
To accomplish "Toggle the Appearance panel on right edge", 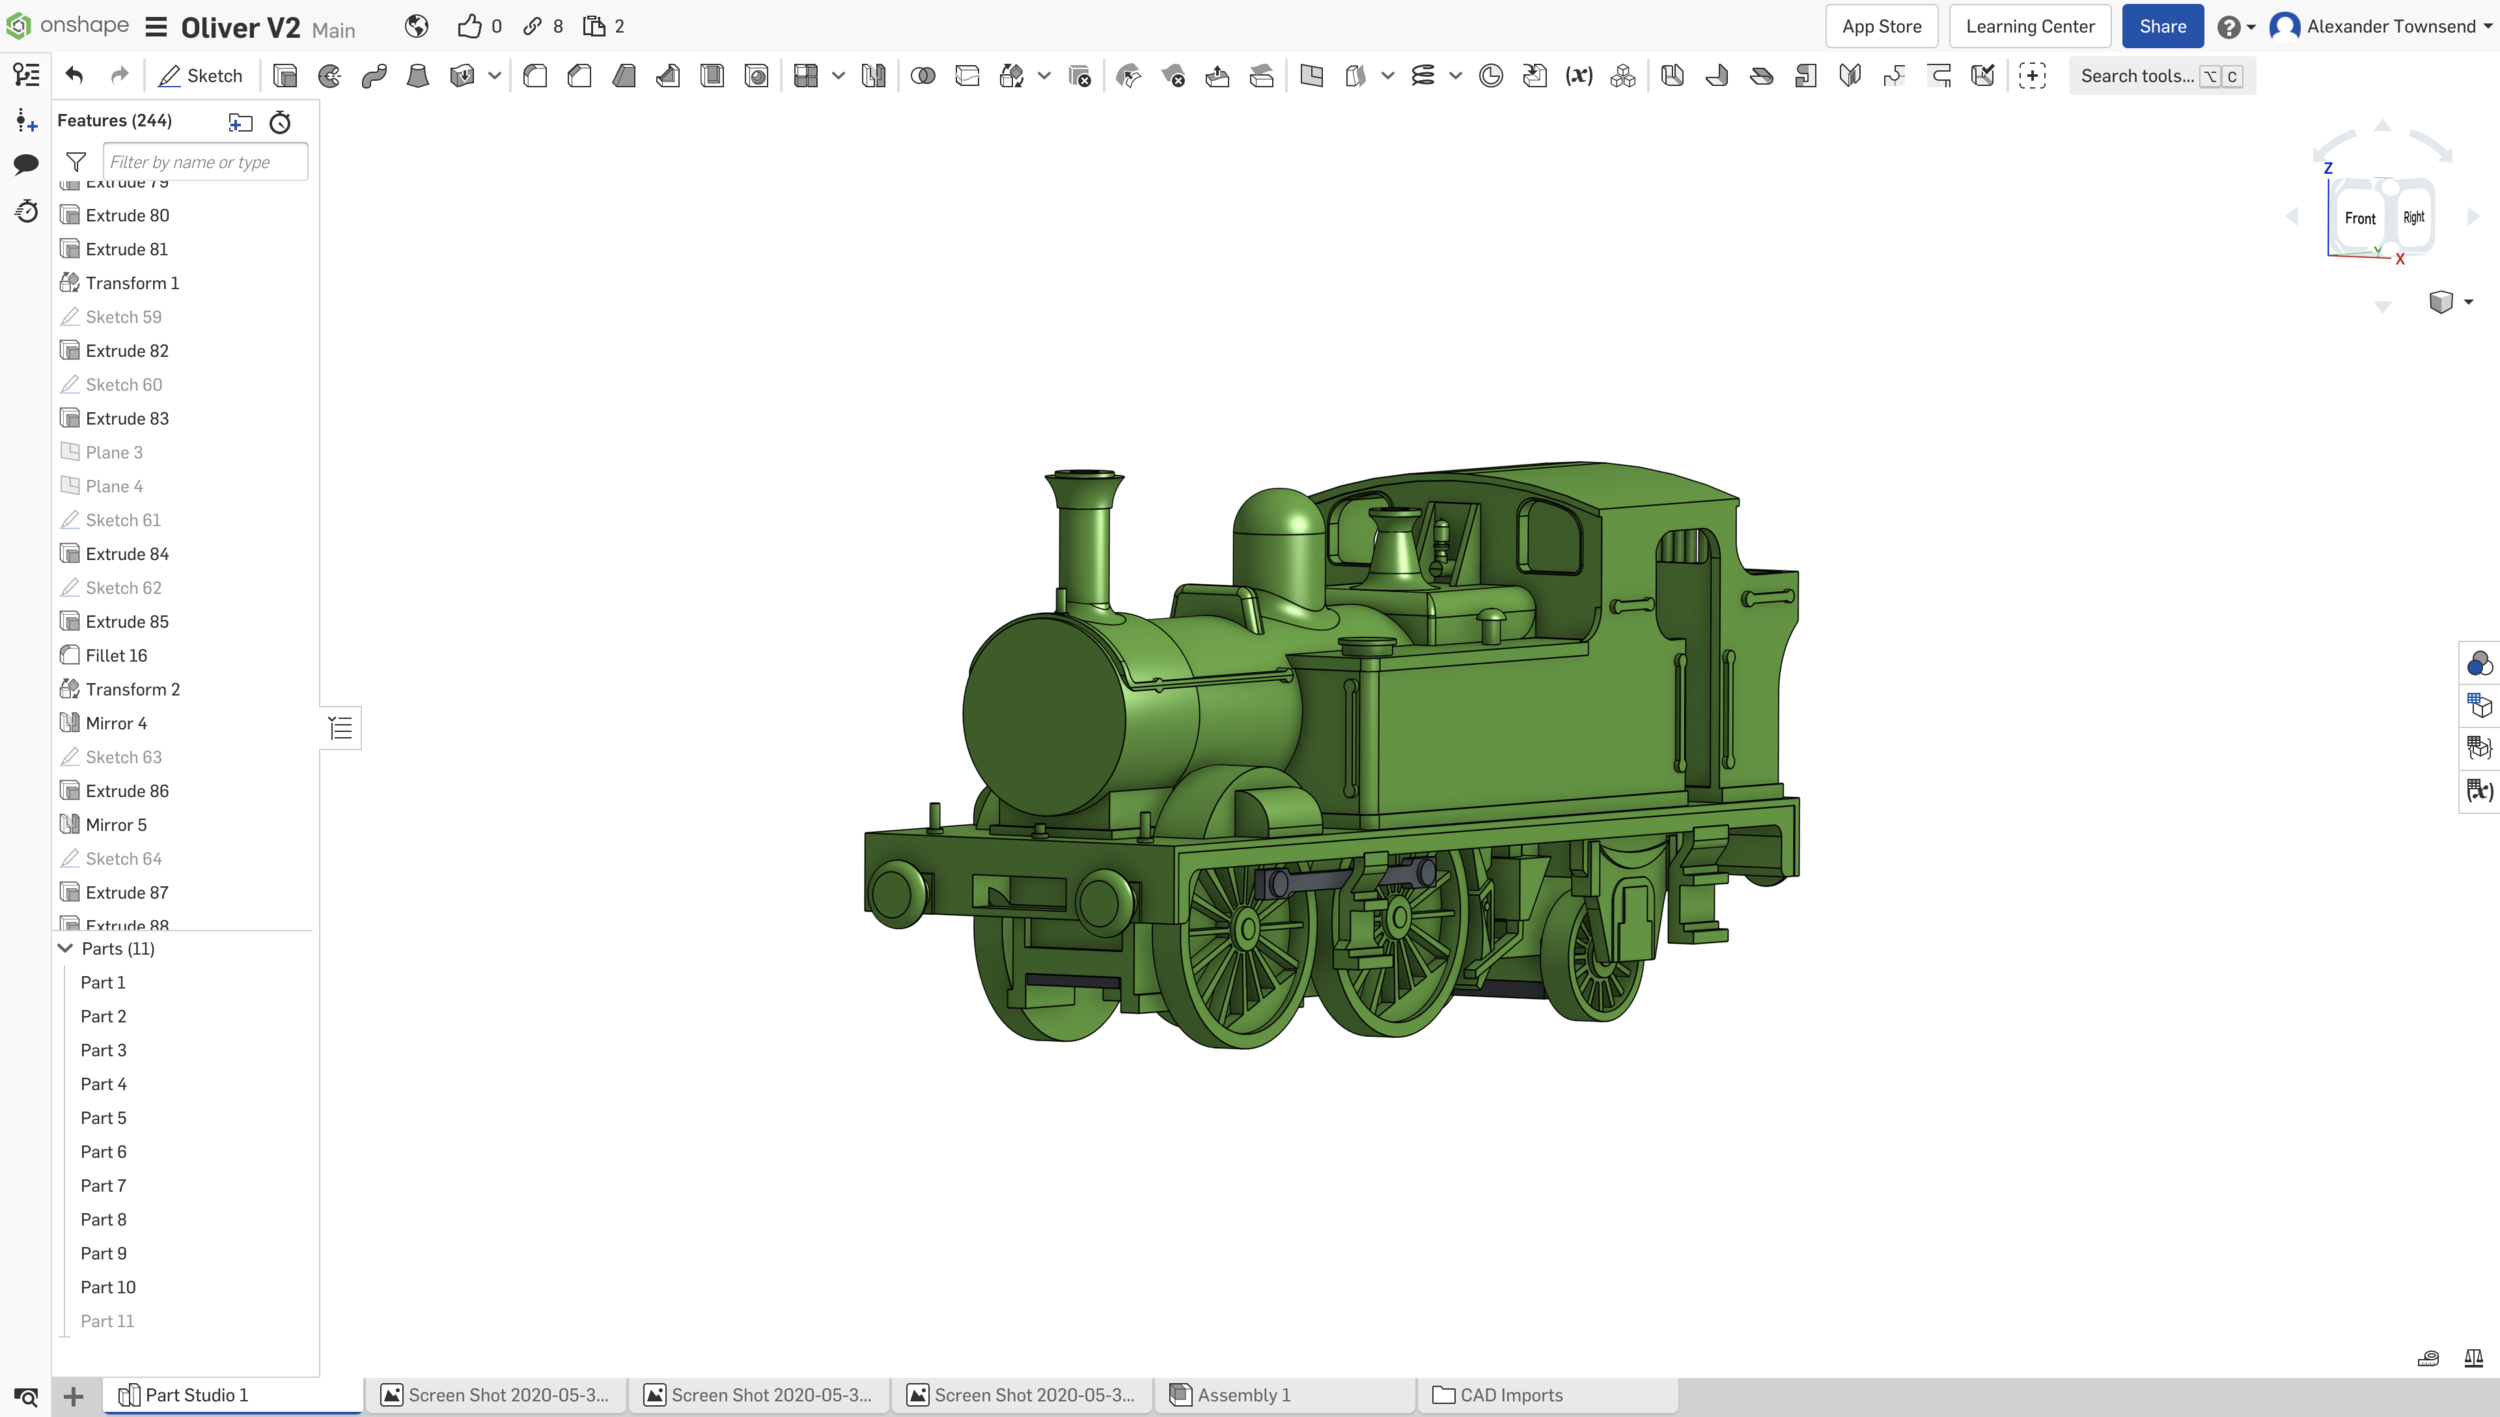I will tap(2479, 664).
